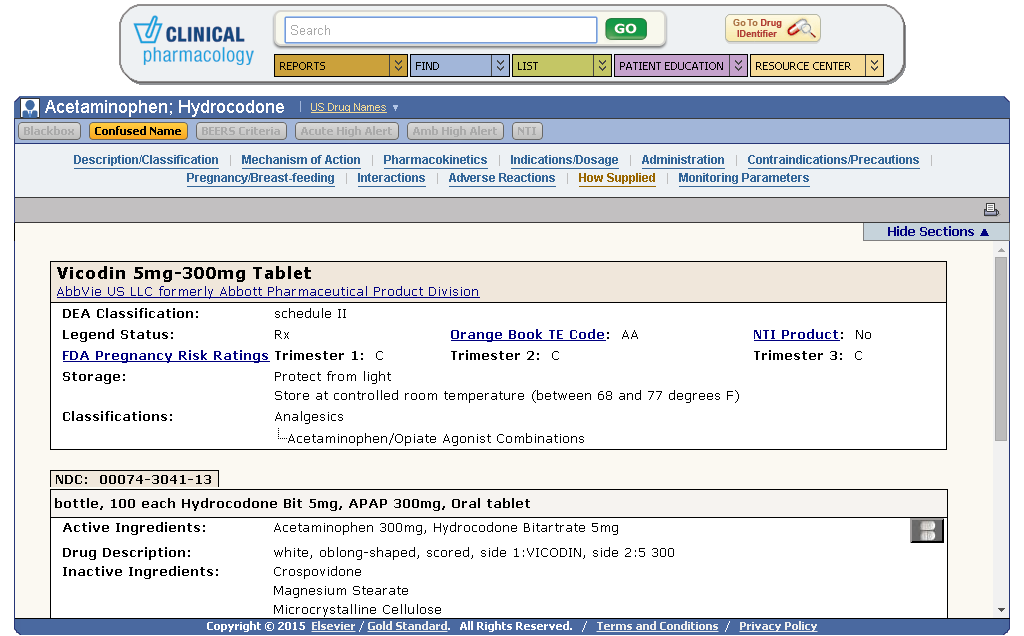Open the FIND dropdown menu
Viewport: 1024px width, 636px height.
(x=460, y=66)
